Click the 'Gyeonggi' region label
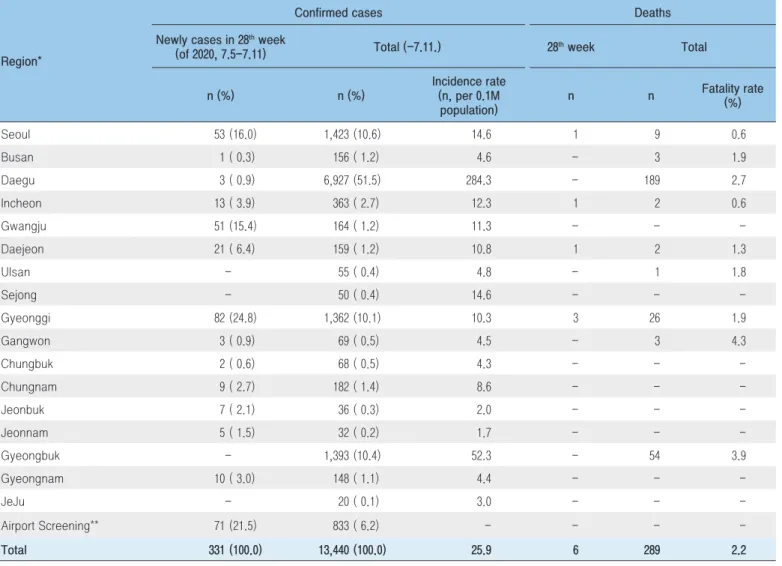The image size is (782, 566). 25,318
